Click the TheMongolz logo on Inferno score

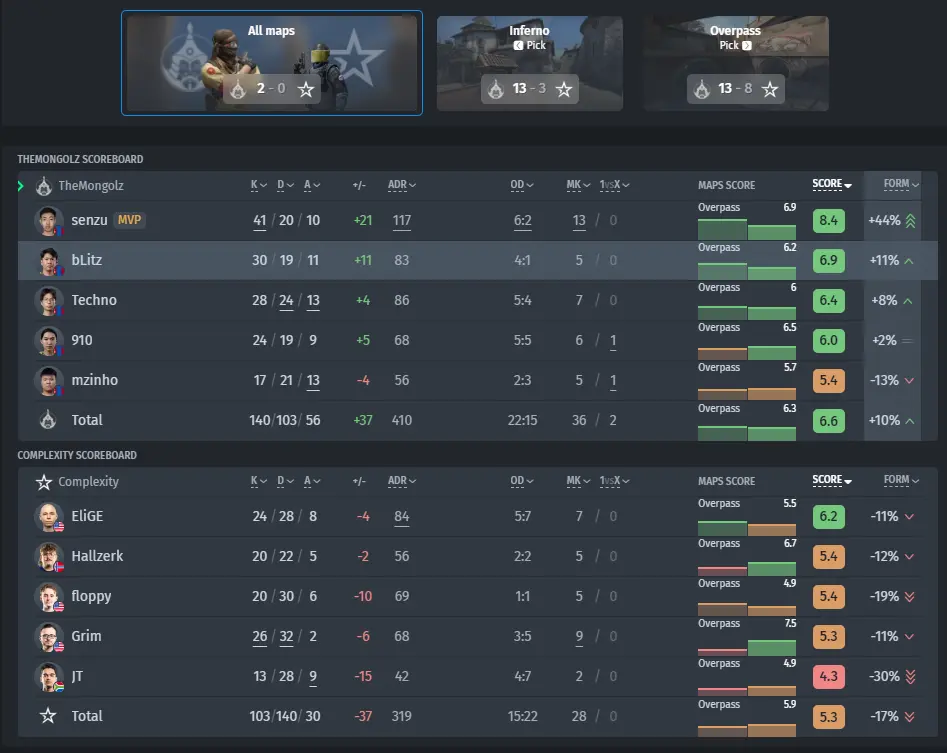point(496,89)
